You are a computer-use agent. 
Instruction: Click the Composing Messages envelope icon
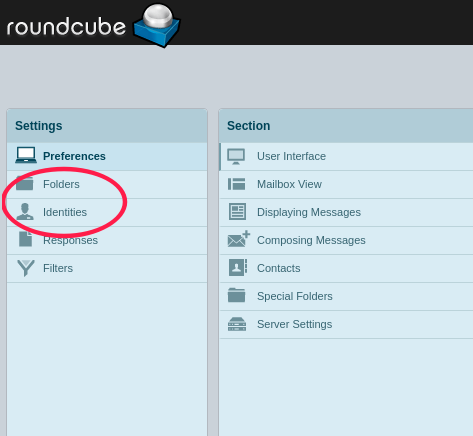[239, 239]
